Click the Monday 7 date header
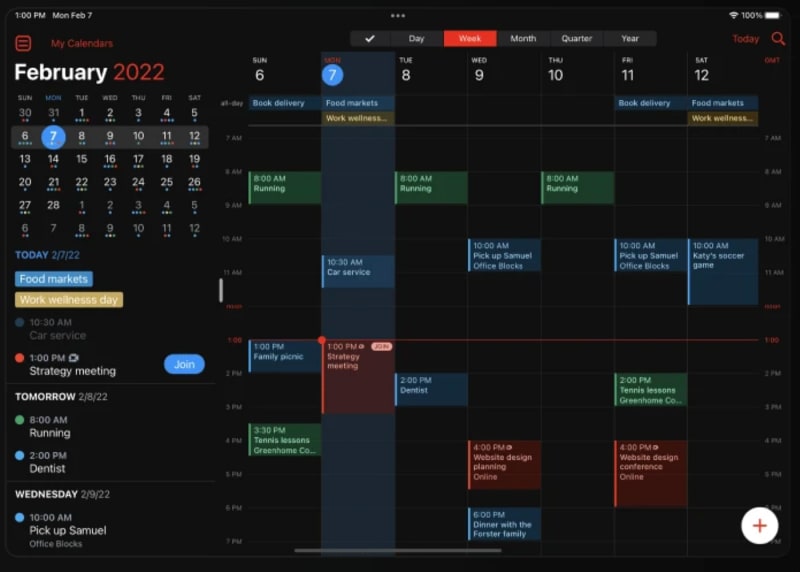The height and width of the screenshot is (572, 800). [333, 76]
